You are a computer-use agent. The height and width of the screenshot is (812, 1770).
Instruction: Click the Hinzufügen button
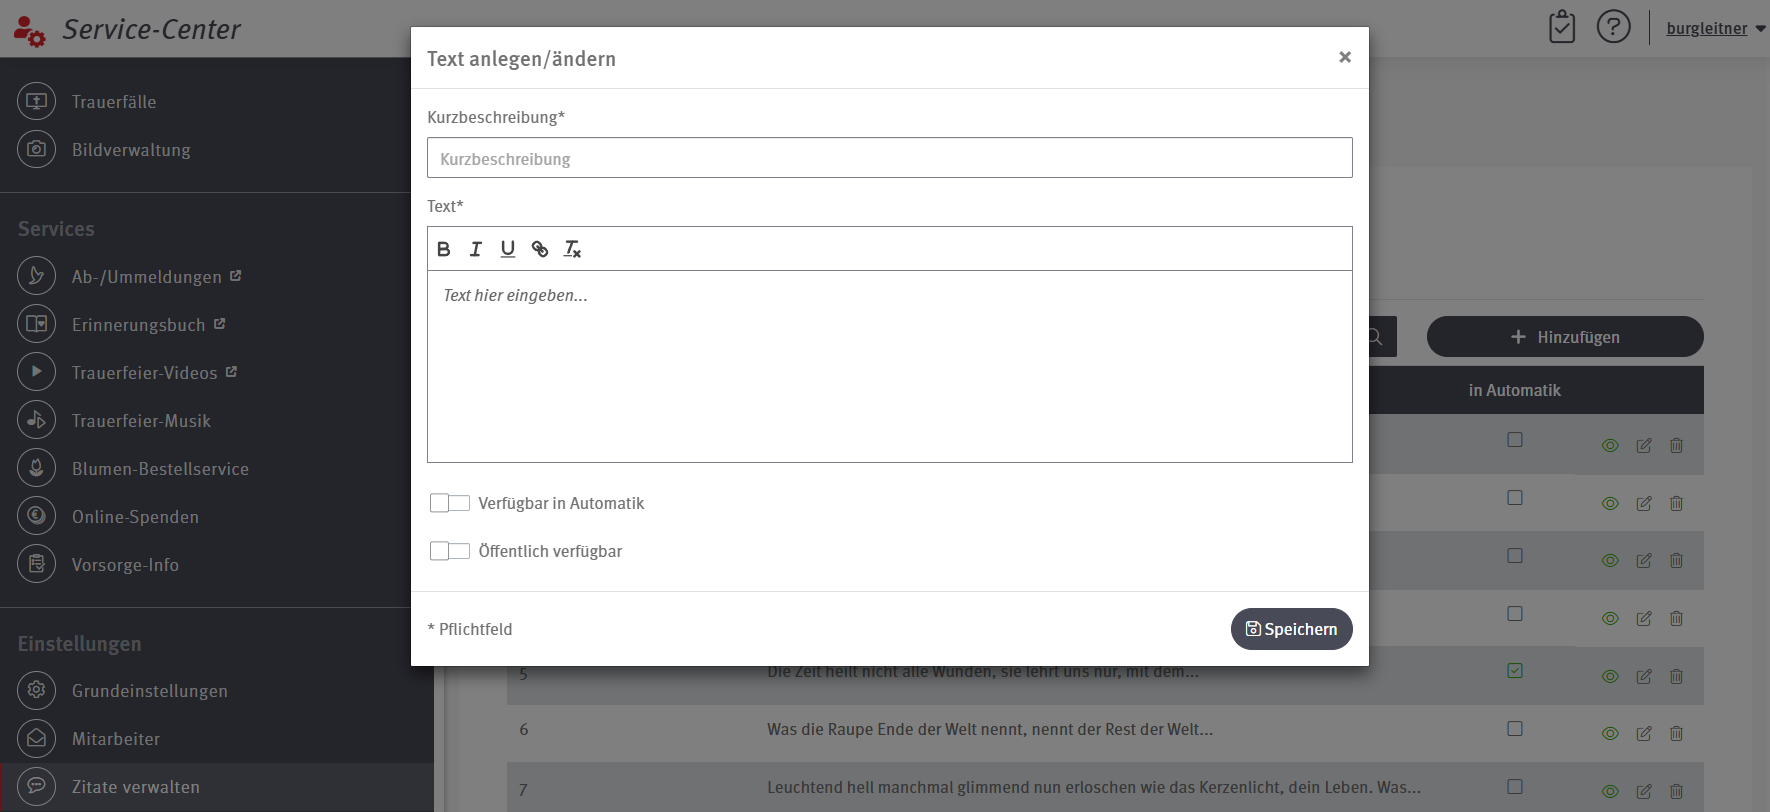point(1565,337)
